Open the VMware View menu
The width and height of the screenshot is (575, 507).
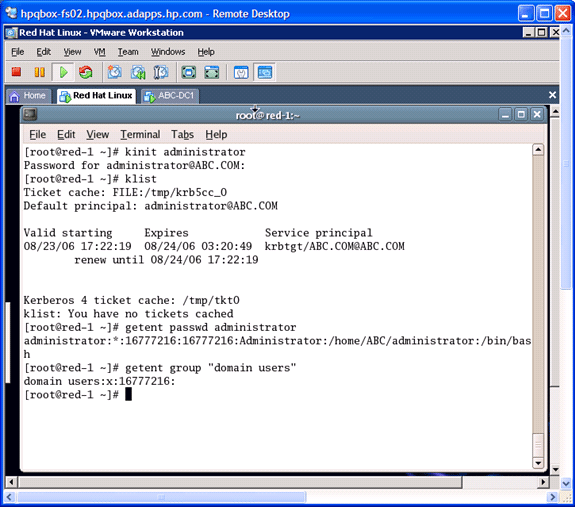[72, 52]
